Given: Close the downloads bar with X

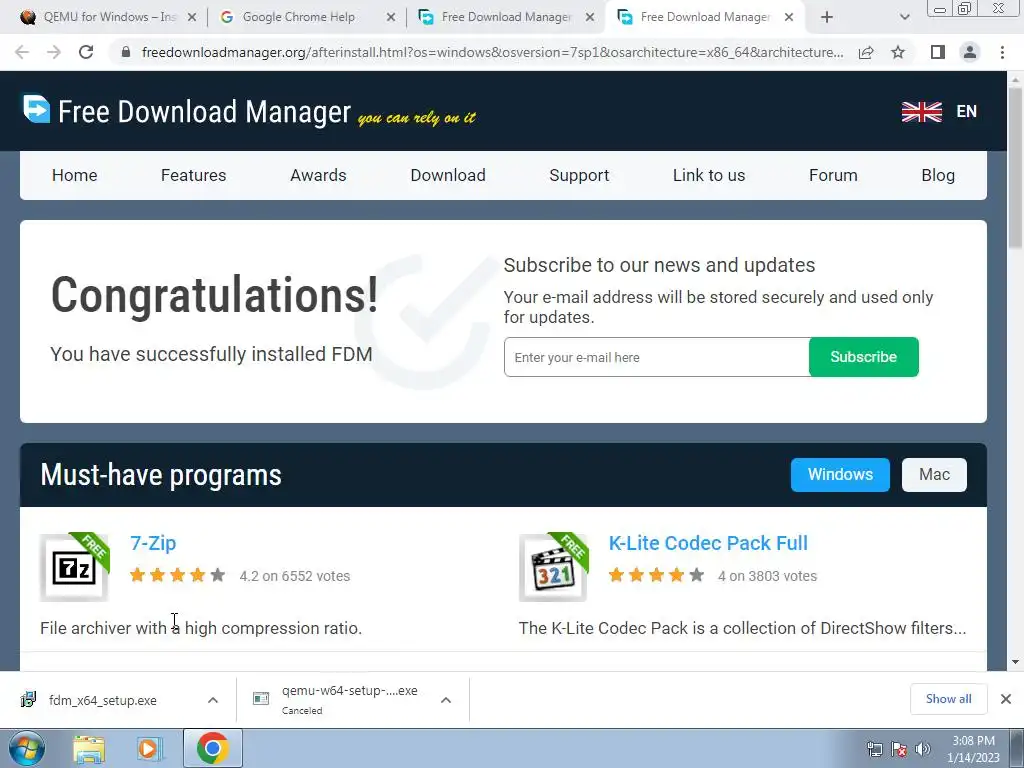Looking at the screenshot, I should (x=1006, y=699).
